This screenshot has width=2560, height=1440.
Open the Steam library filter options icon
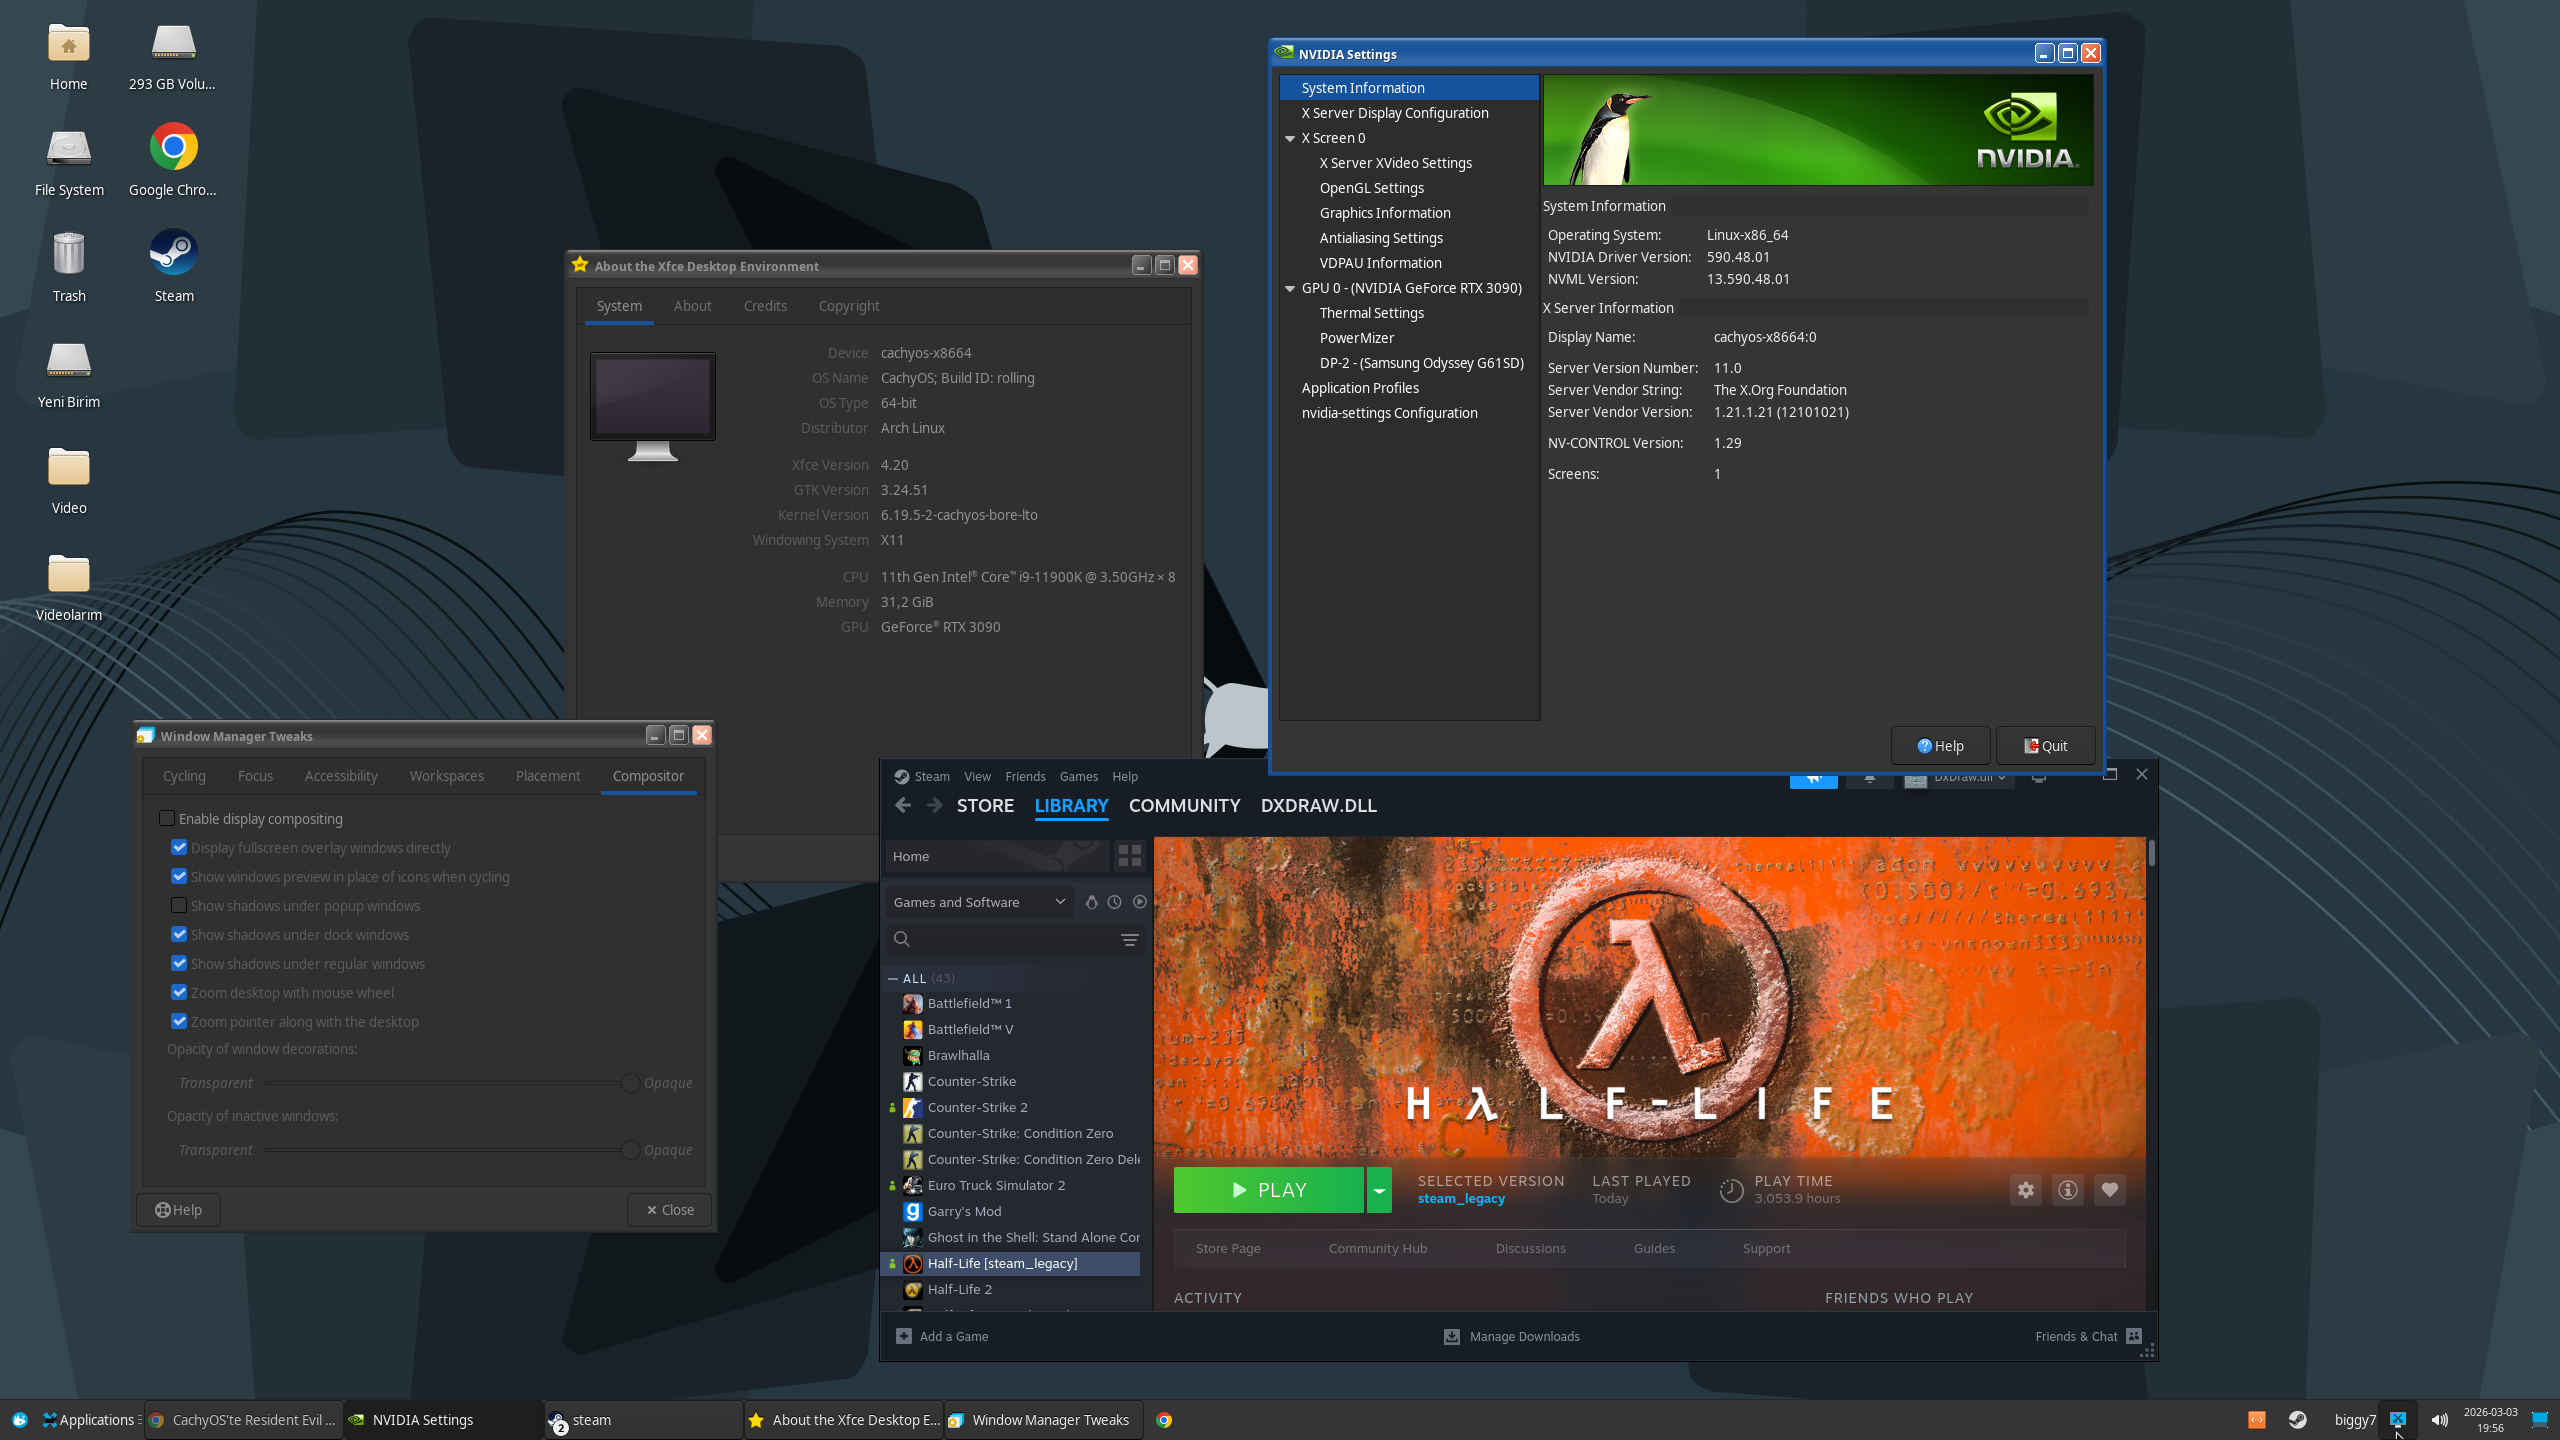click(x=1130, y=939)
